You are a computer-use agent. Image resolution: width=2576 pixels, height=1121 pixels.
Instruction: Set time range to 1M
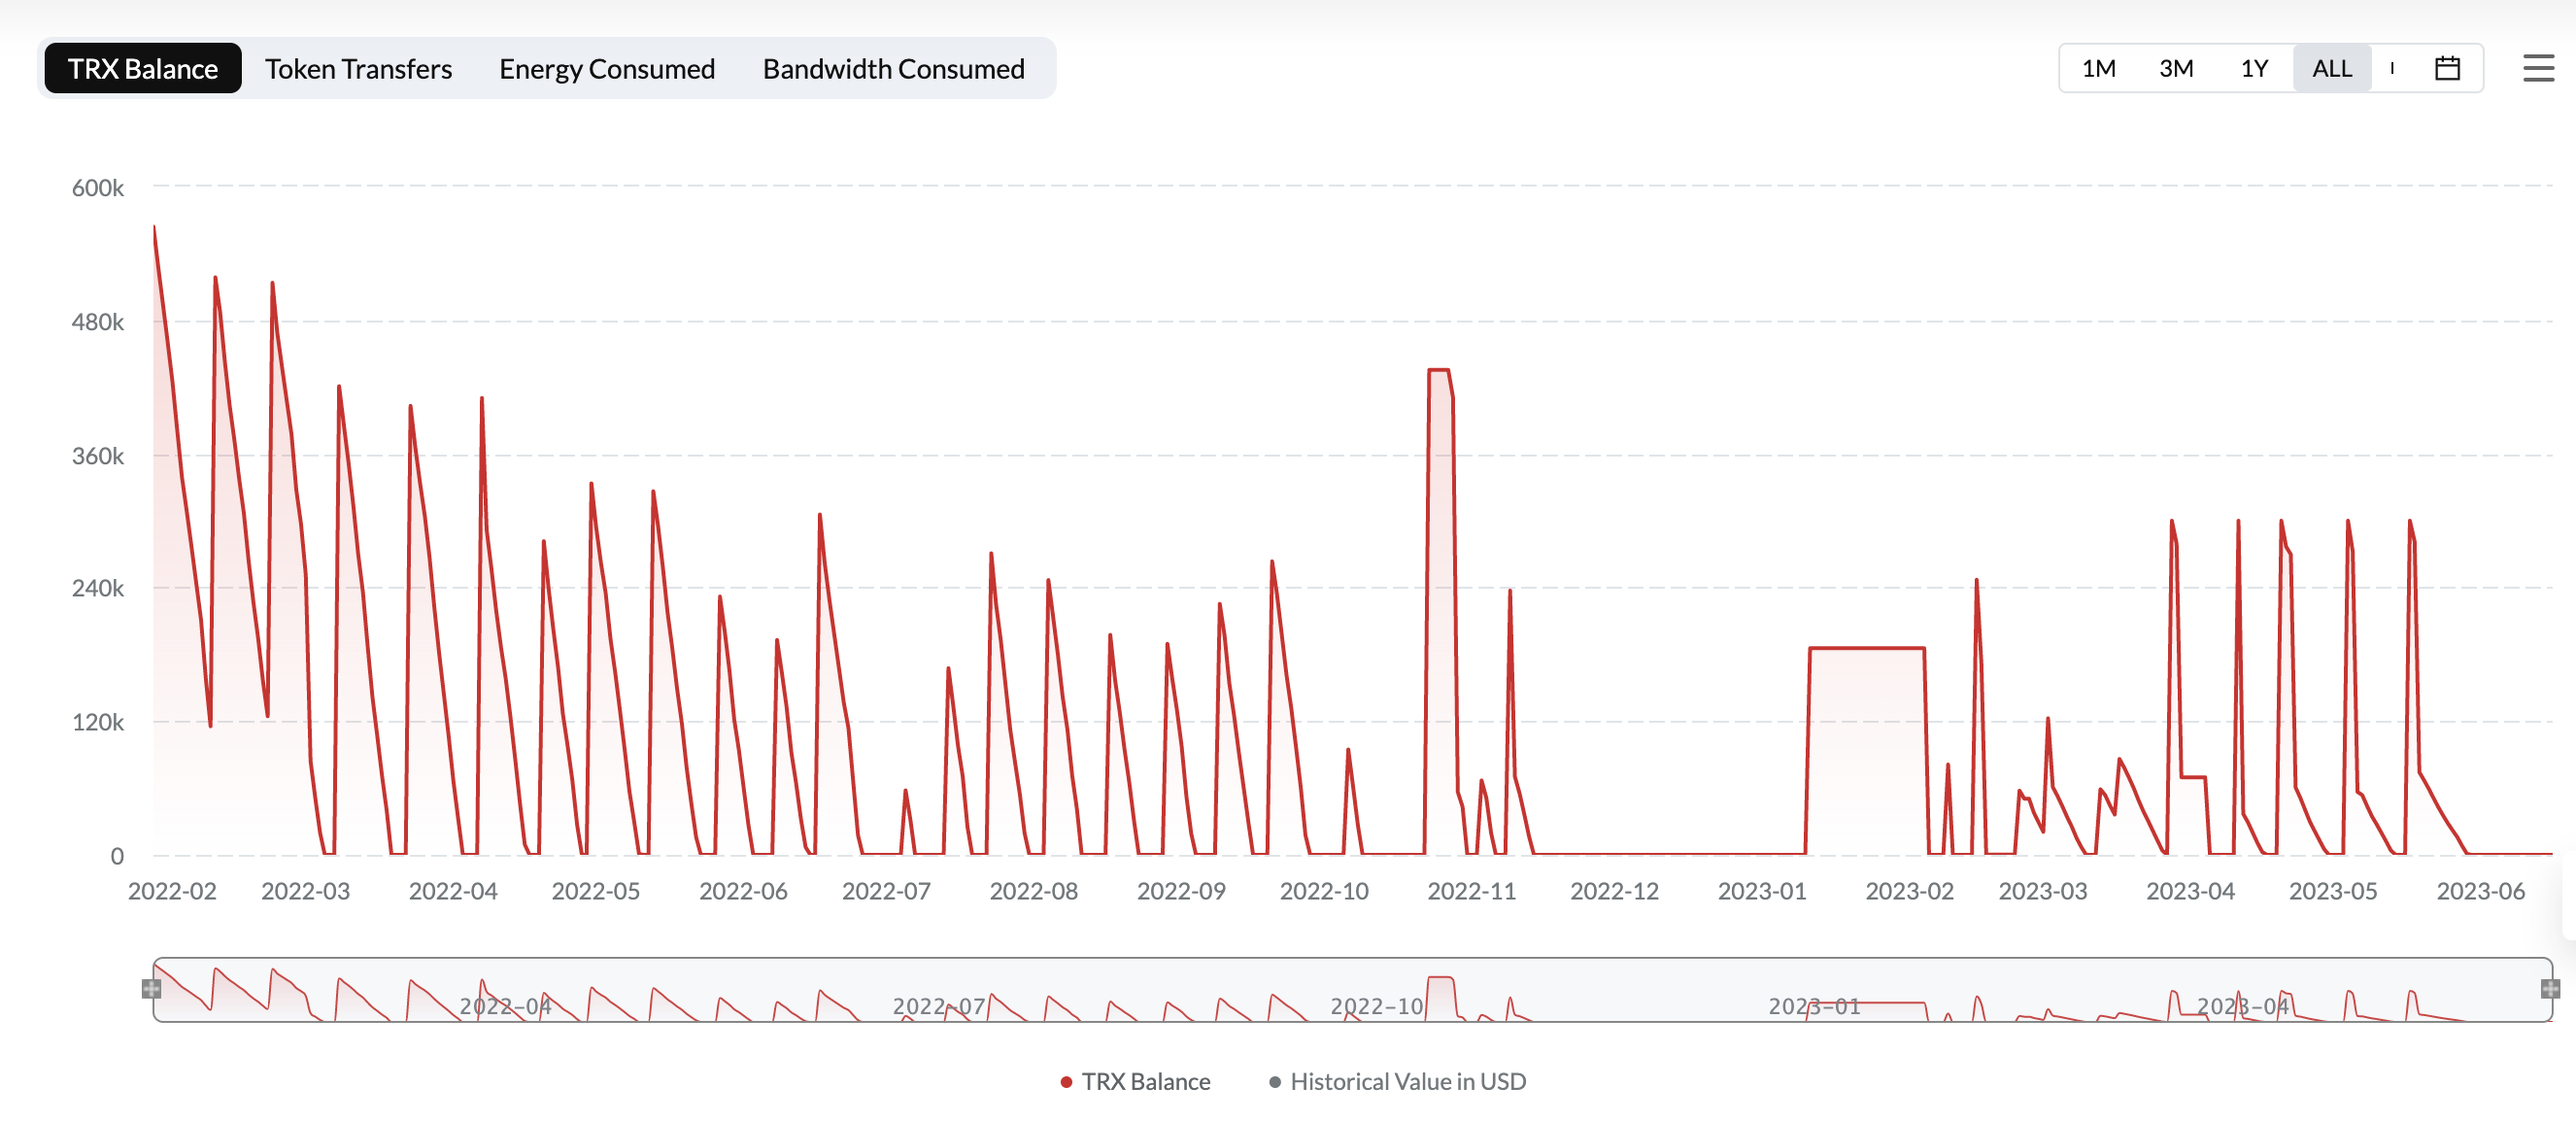tap(2098, 68)
